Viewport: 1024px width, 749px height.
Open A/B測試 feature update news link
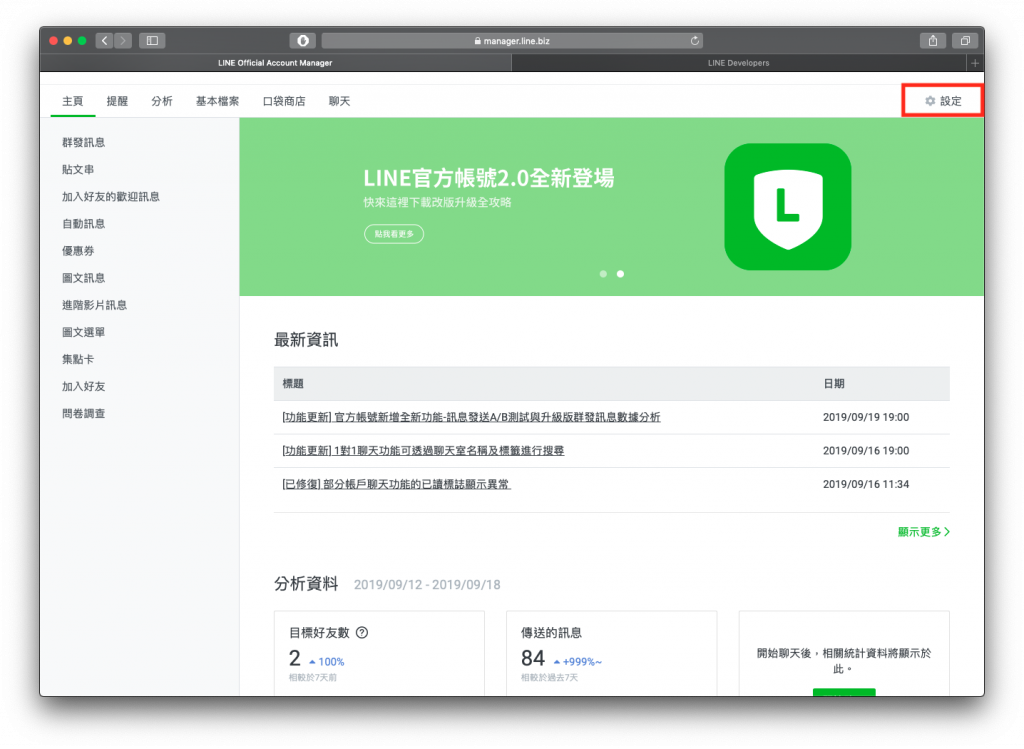pyautogui.click(x=472, y=417)
